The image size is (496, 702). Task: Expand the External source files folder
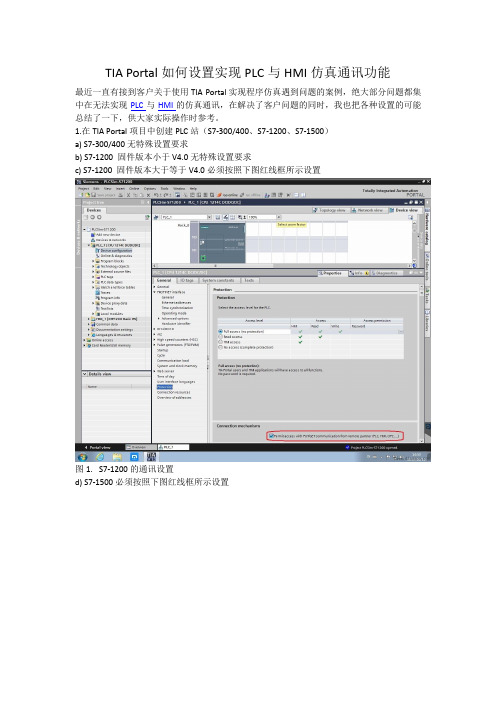click(x=93, y=272)
